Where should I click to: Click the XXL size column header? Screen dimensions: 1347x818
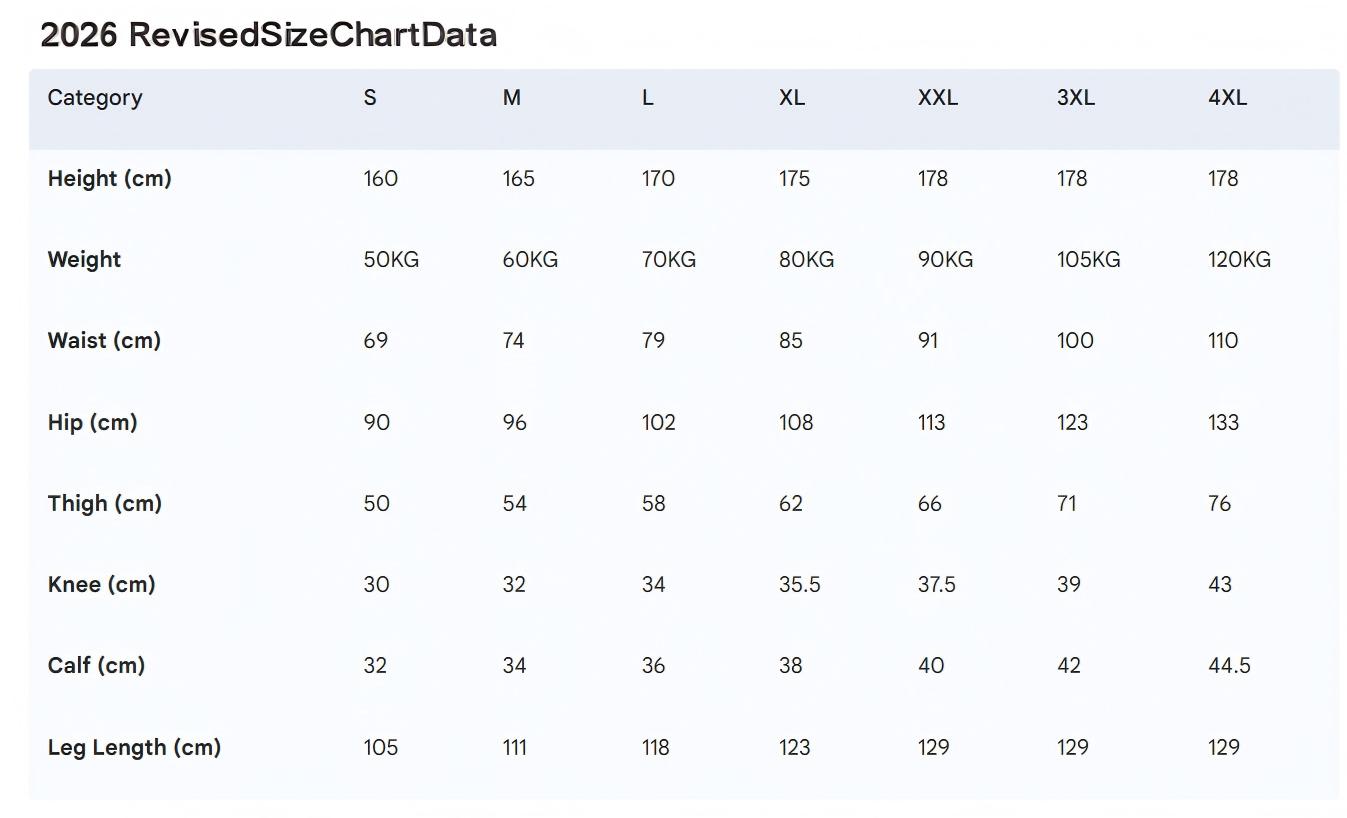click(x=937, y=98)
